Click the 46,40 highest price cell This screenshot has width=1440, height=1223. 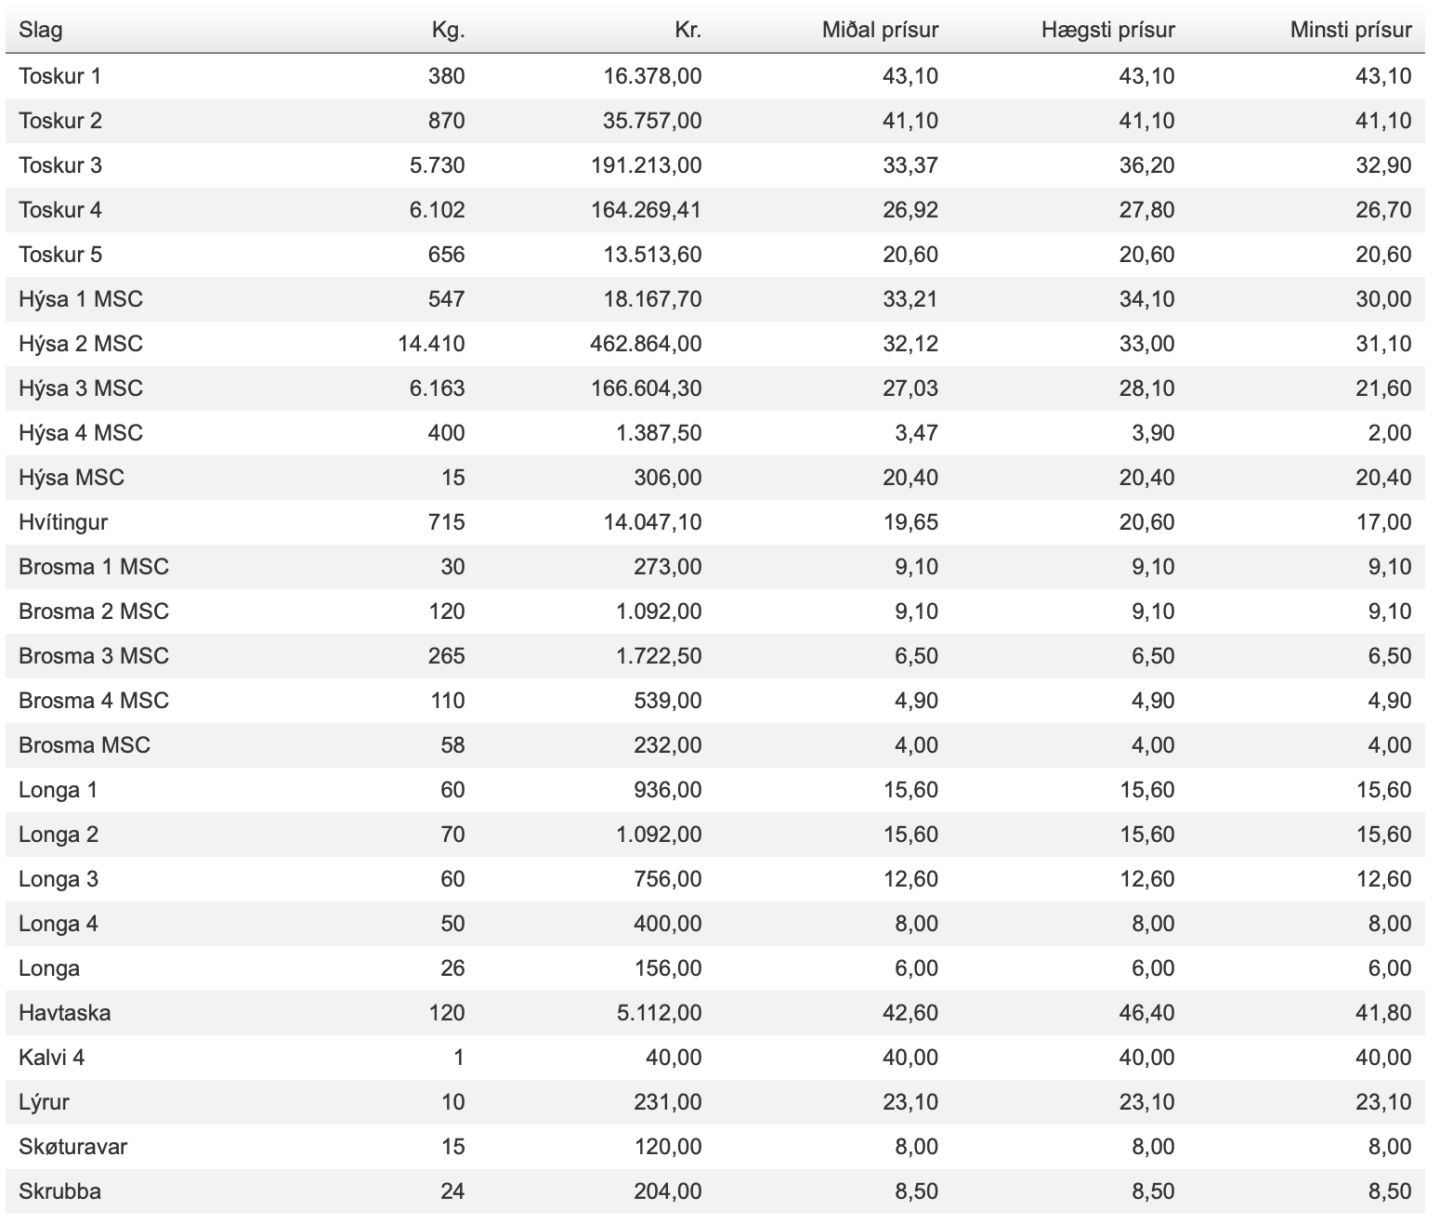click(x=1147, y=1013)
